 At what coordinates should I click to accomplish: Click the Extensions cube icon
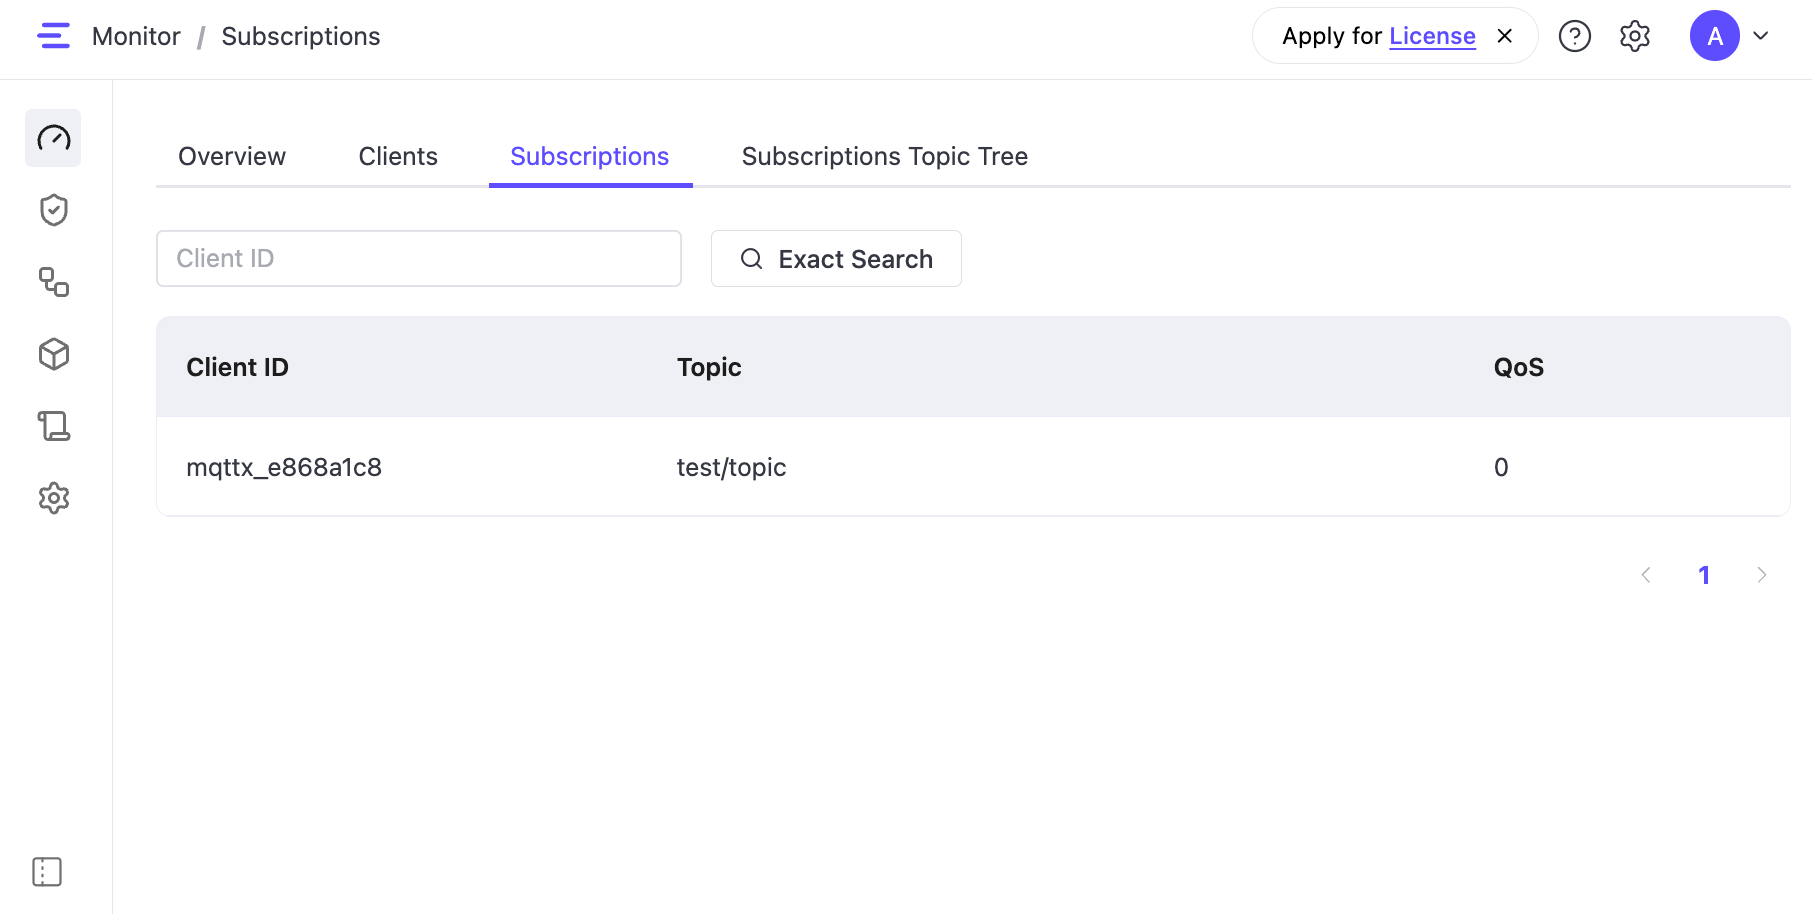coord(53,354)
